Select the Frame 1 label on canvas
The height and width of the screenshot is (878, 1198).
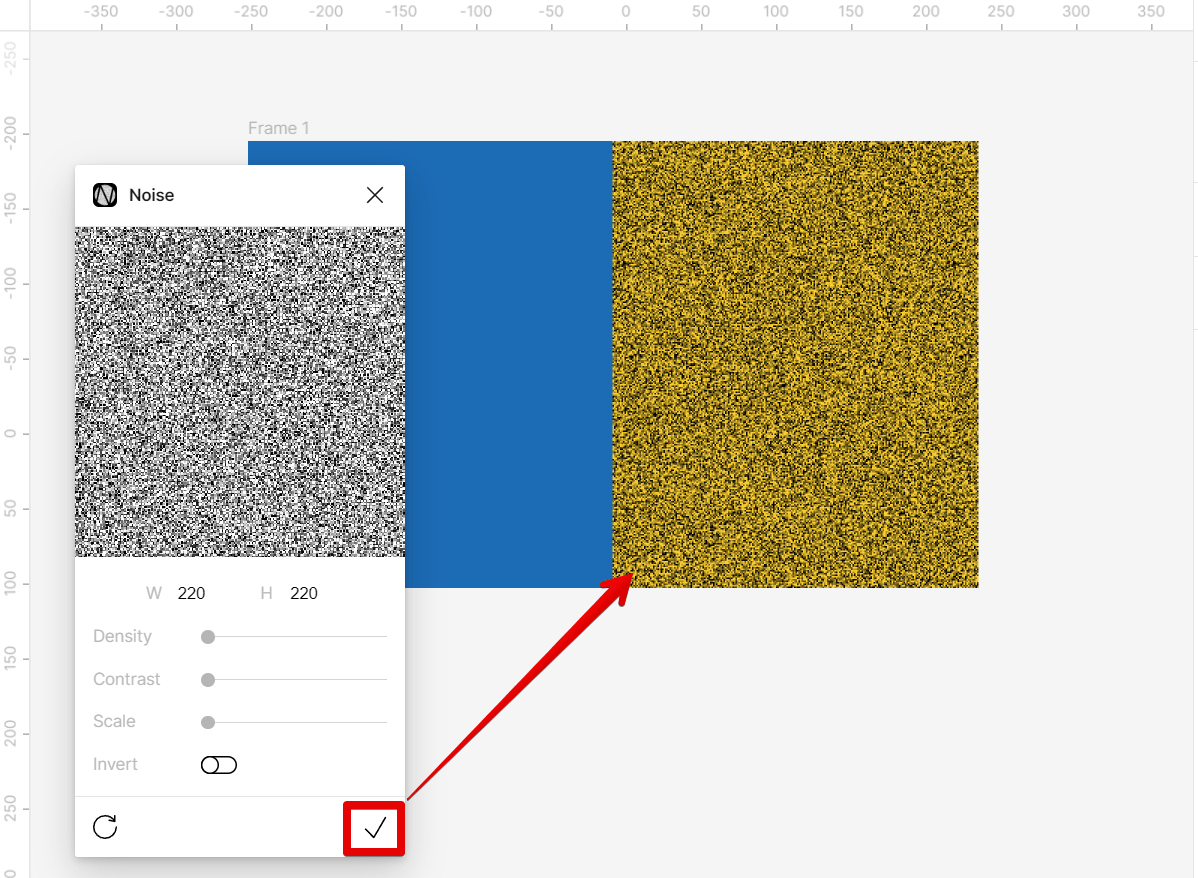(278, 128)
